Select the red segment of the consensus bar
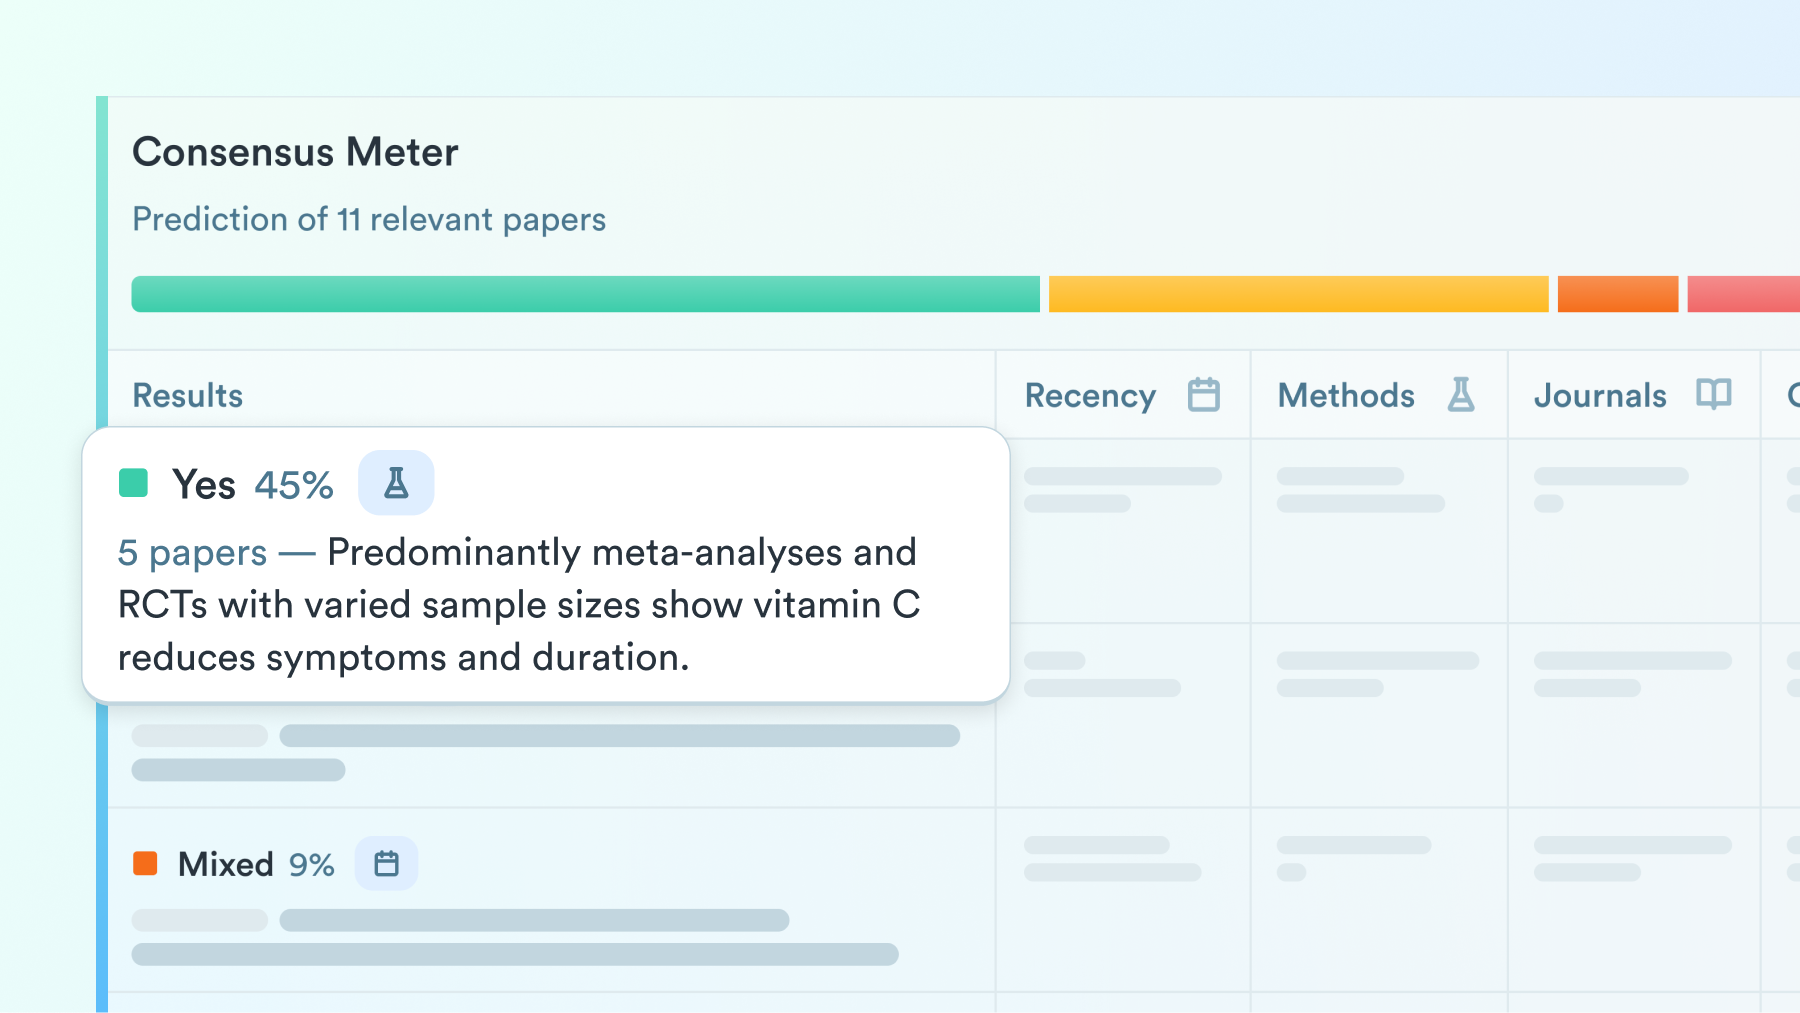1800x1013 pixels. coord(1743,294)
